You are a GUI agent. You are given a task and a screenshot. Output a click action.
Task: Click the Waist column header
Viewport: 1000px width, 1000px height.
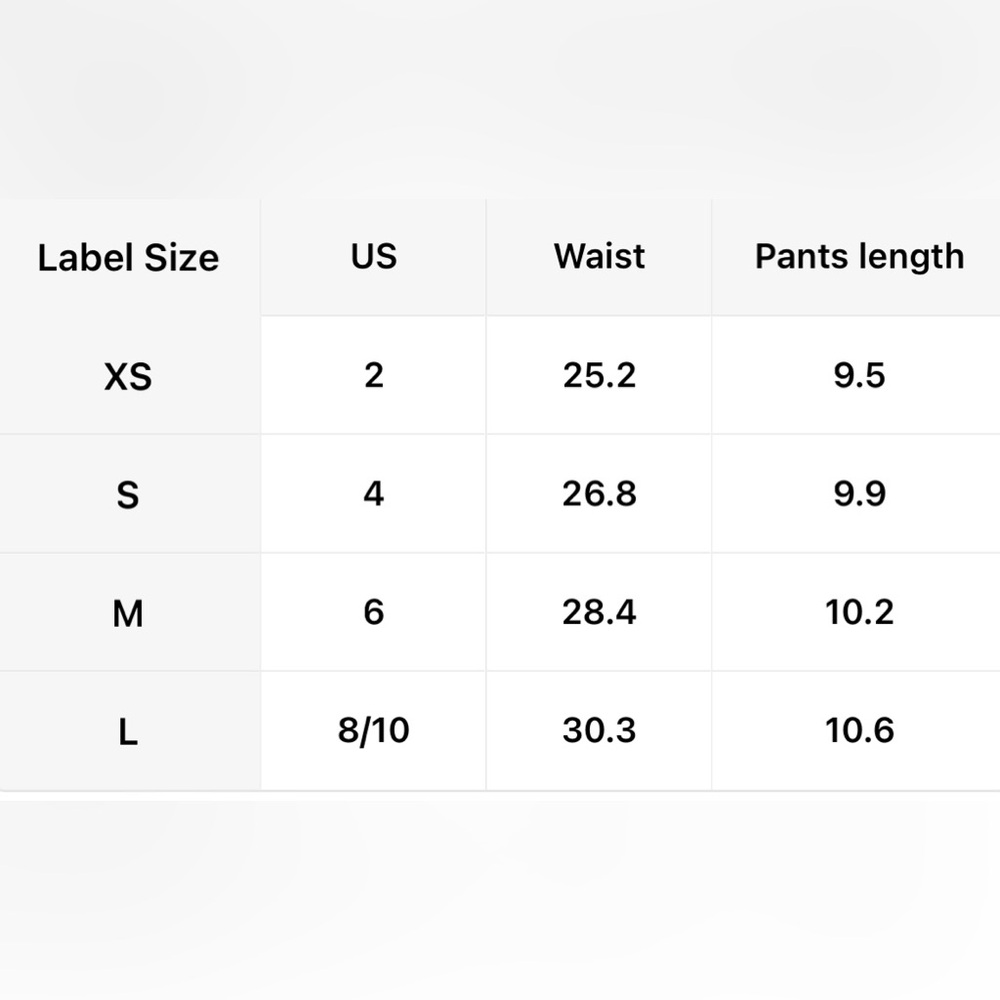(599, 256)
